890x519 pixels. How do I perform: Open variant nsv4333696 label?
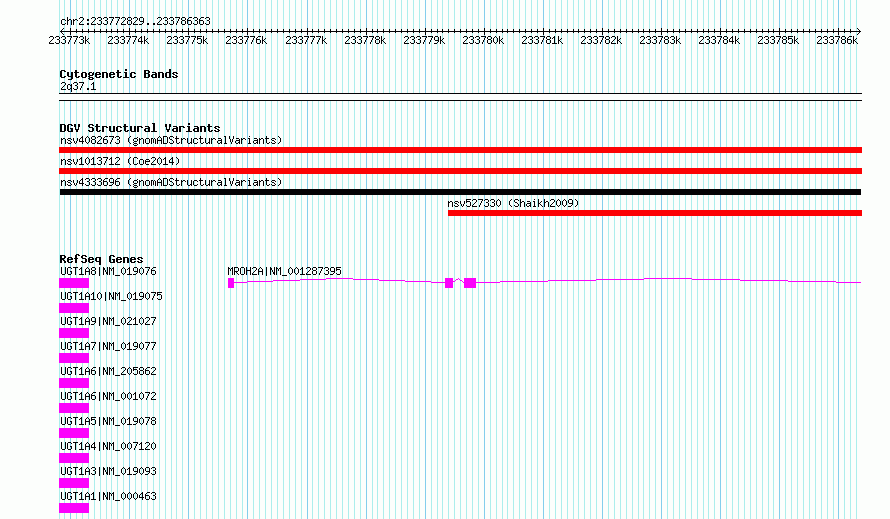[171, 182]
